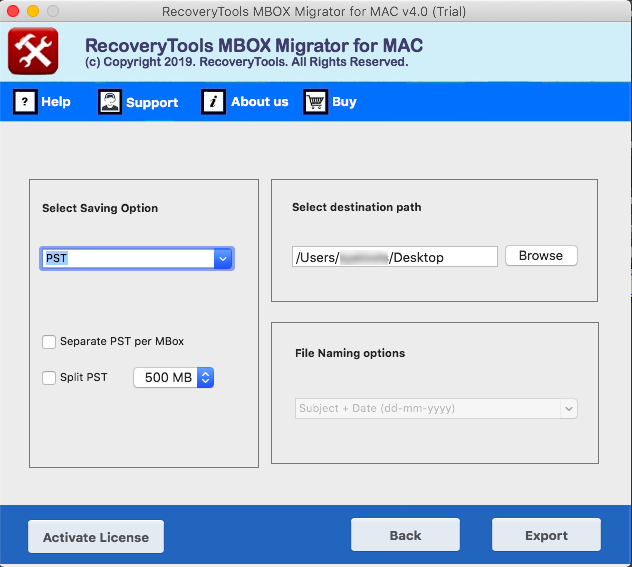Click the Browse button

541,255
